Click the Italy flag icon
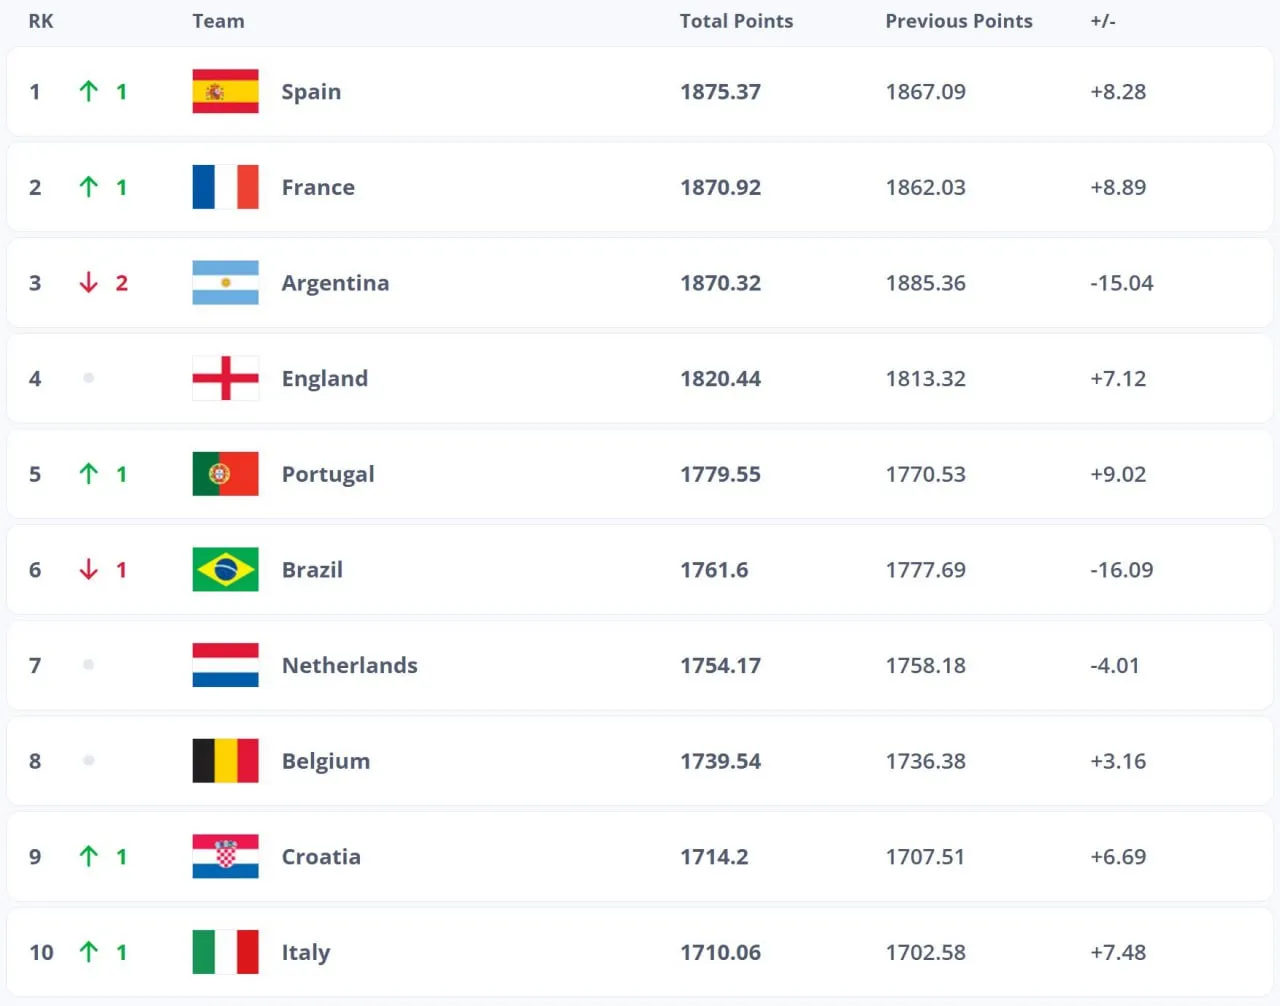The width and height of the screenshot is (1280, 1006). (225, 952)
